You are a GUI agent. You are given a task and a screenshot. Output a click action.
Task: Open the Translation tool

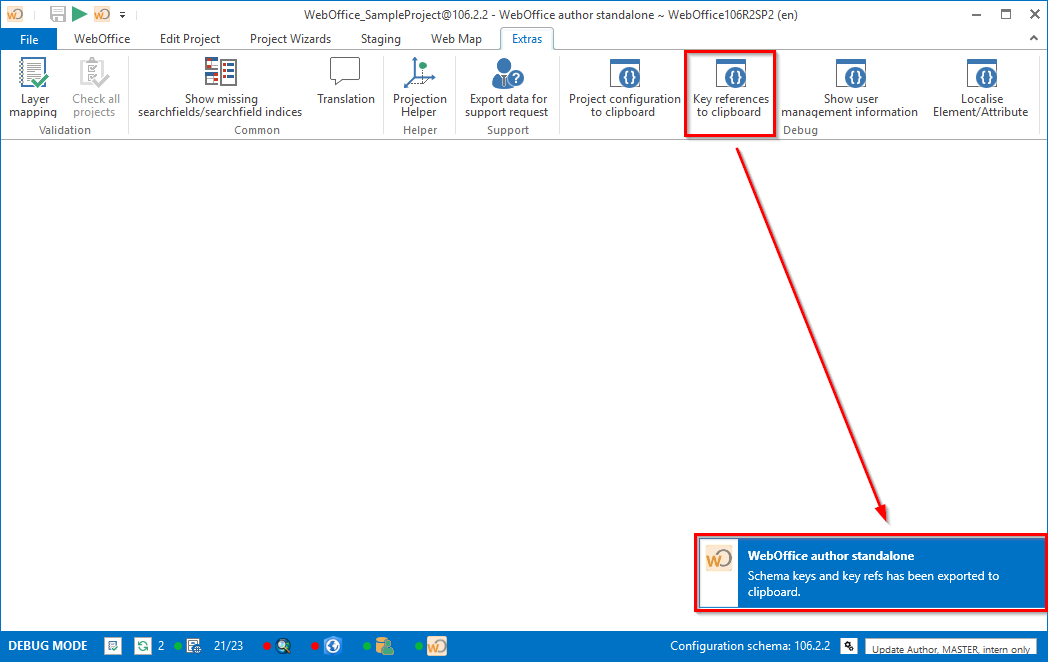(x=345, y=82)
